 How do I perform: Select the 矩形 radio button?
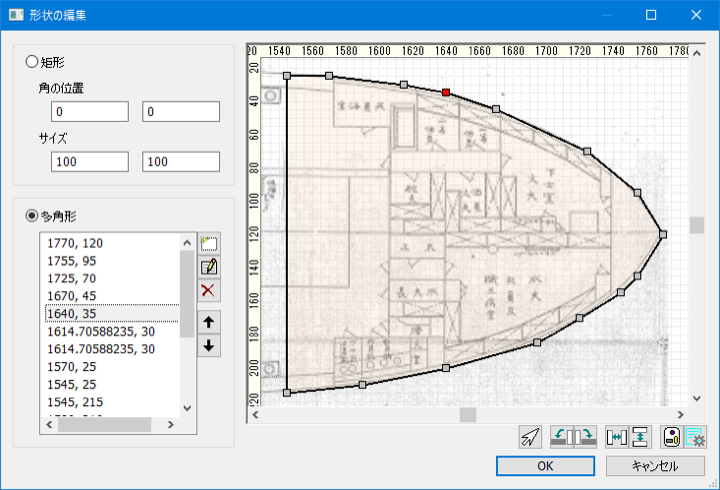pyautogui.click(x=32, y=62)
